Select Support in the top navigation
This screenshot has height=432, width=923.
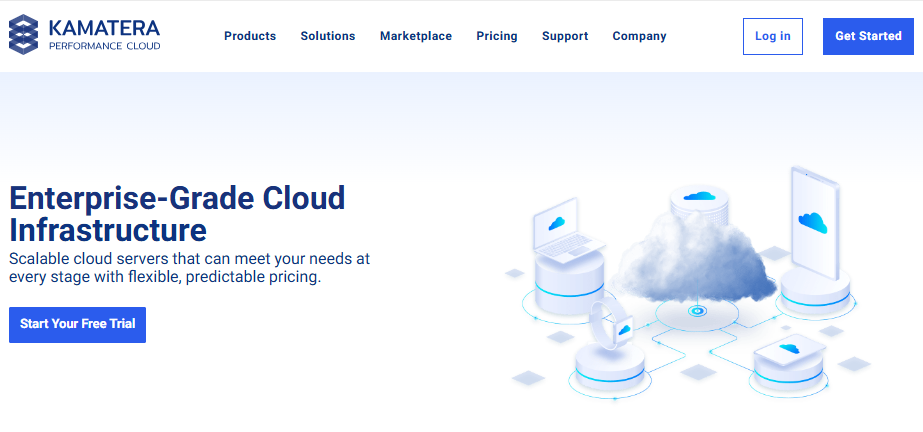click(x=565, y=36)
